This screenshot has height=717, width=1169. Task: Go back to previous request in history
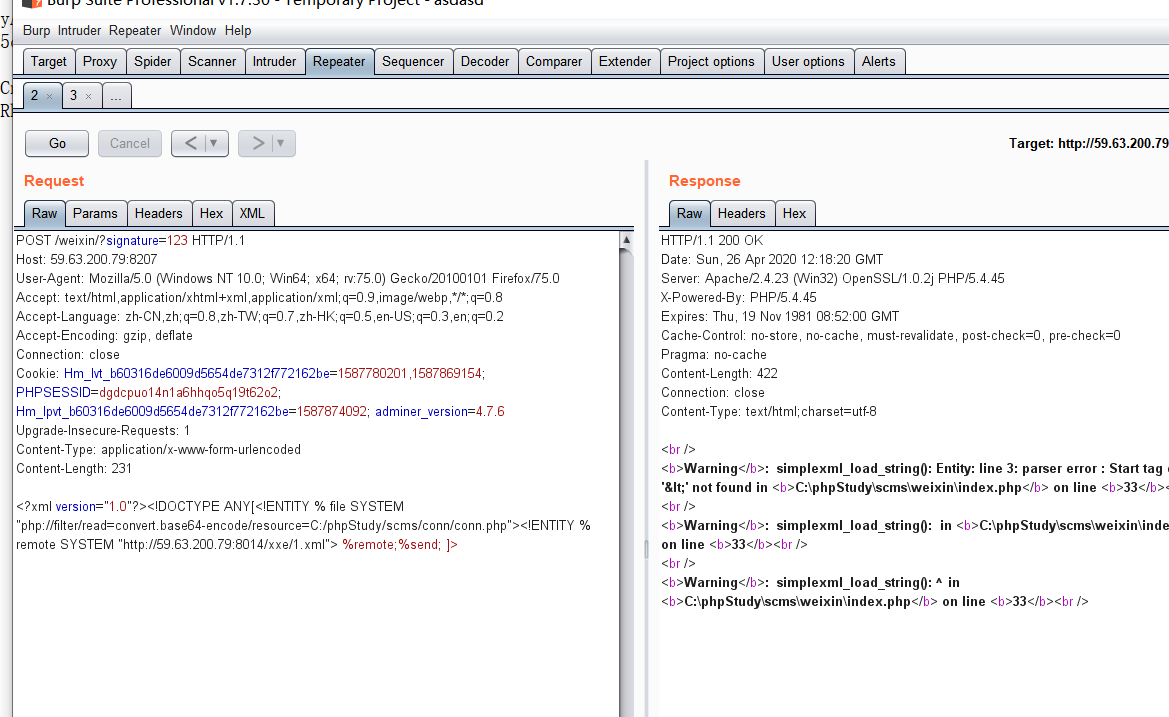coord(190,143)
